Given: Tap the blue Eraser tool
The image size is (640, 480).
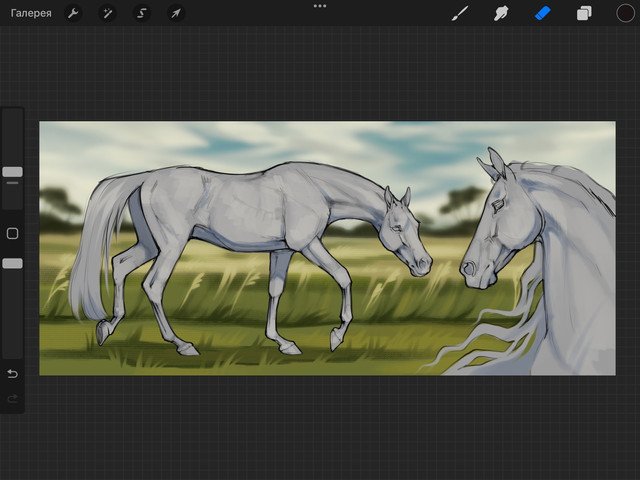Looking at the screenshot, I should 542,13.
